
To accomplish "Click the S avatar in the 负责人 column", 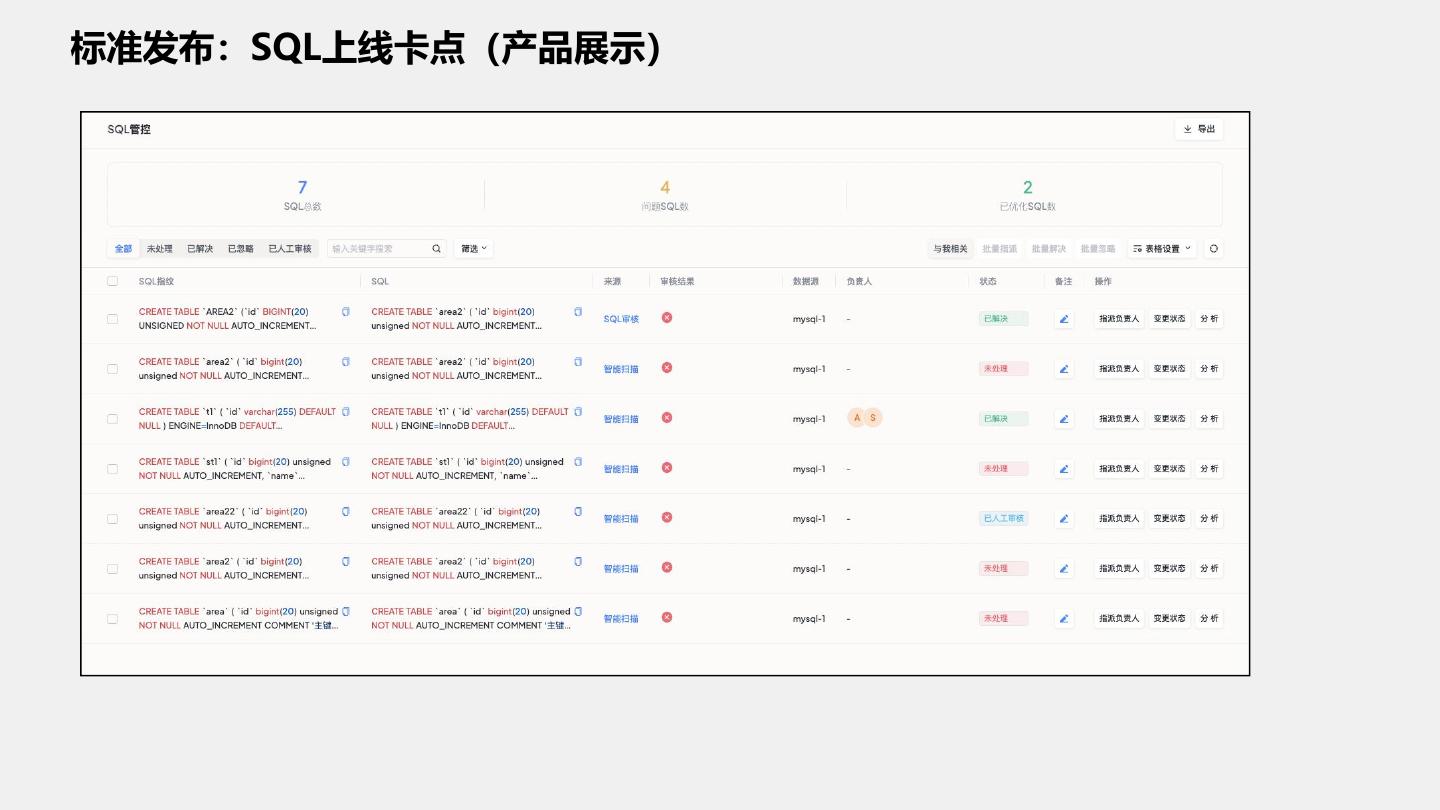I will (873, 418).
